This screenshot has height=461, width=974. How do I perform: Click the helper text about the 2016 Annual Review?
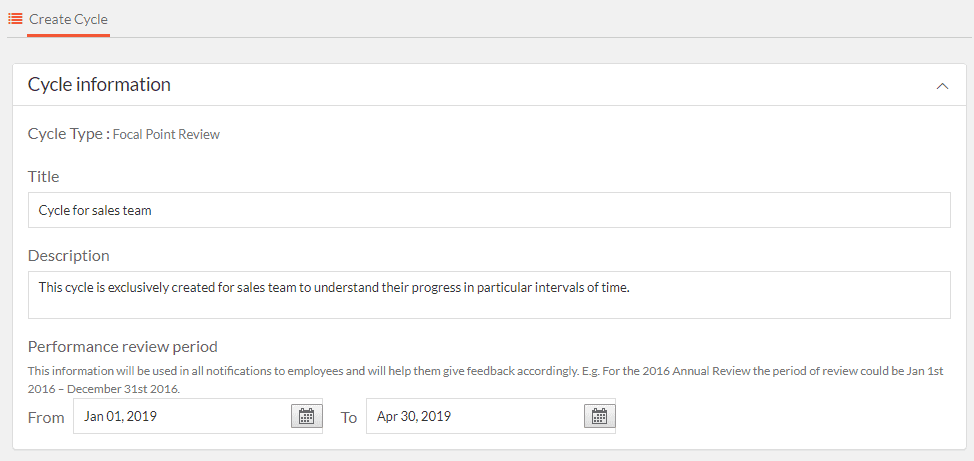coord(486,380)
